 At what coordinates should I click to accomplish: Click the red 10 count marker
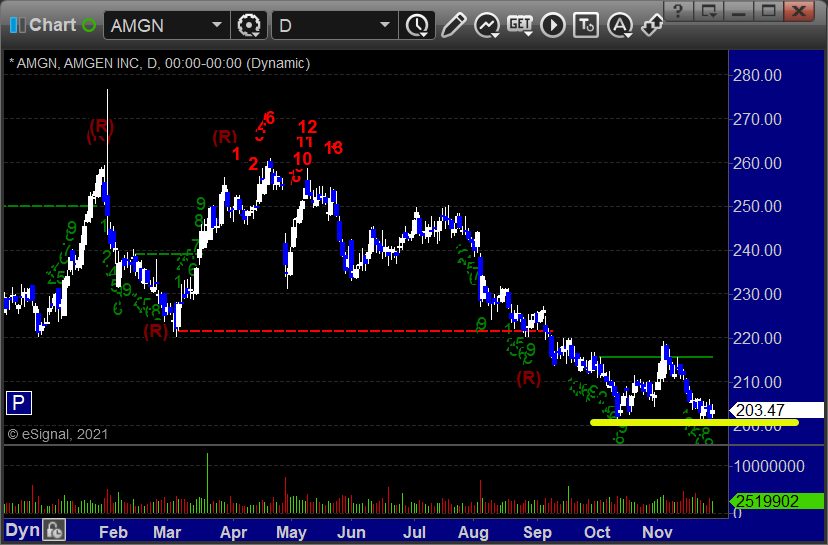coord(302,158)
